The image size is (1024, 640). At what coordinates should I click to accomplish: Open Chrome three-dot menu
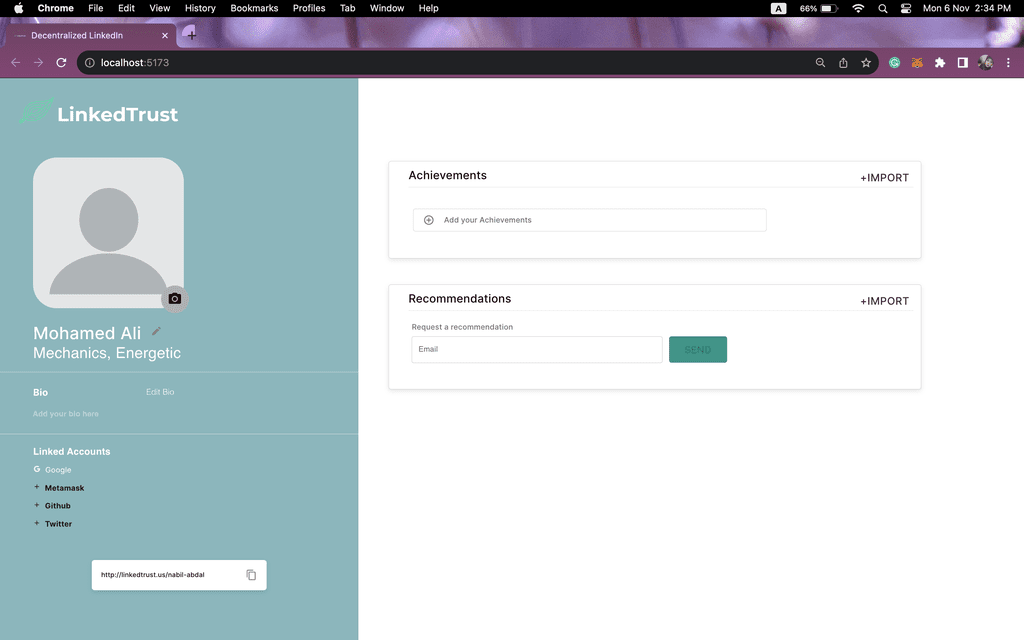(x=1008, y=63)
